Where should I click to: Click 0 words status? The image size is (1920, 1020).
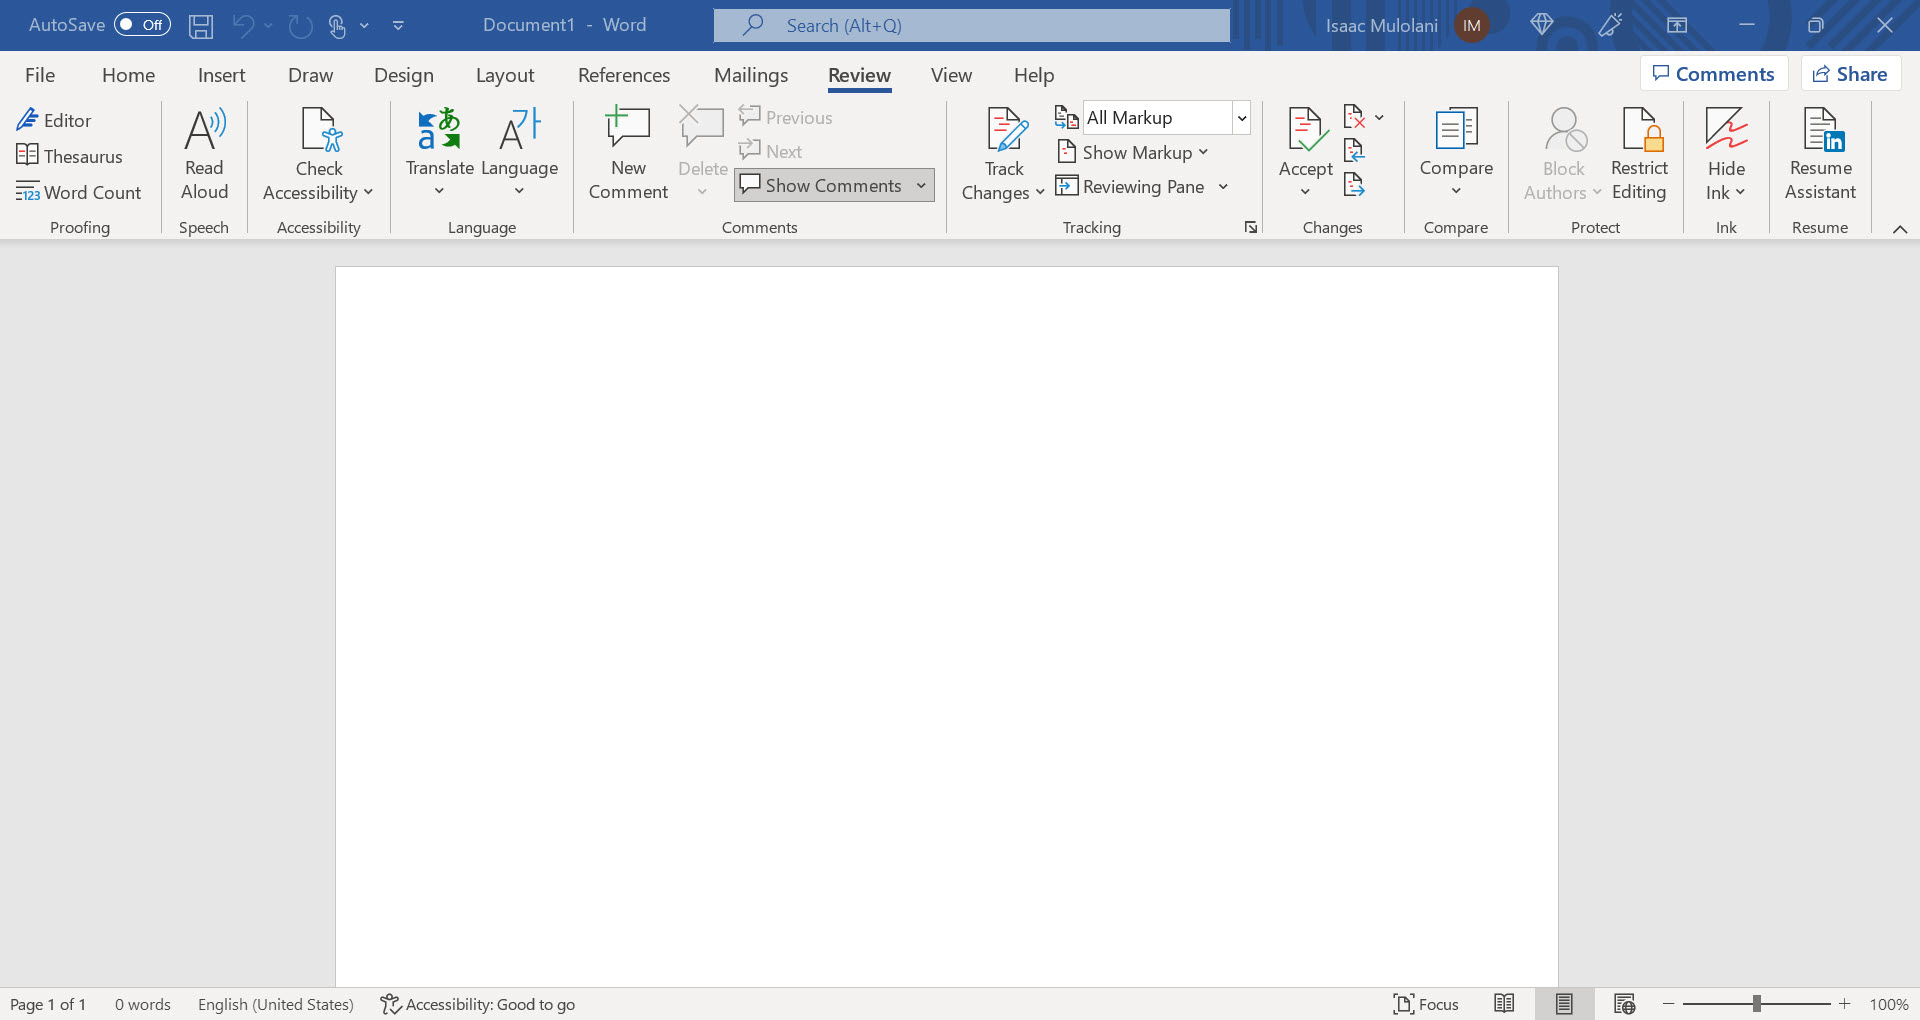tap(142, 1004)
